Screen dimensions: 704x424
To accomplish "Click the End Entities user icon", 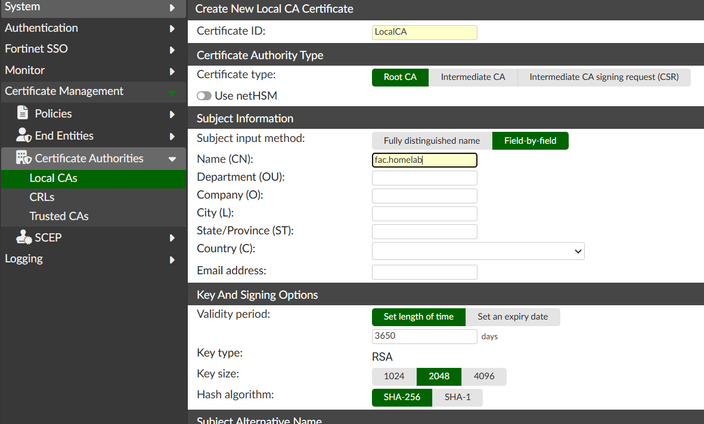I will pos(23,136).
